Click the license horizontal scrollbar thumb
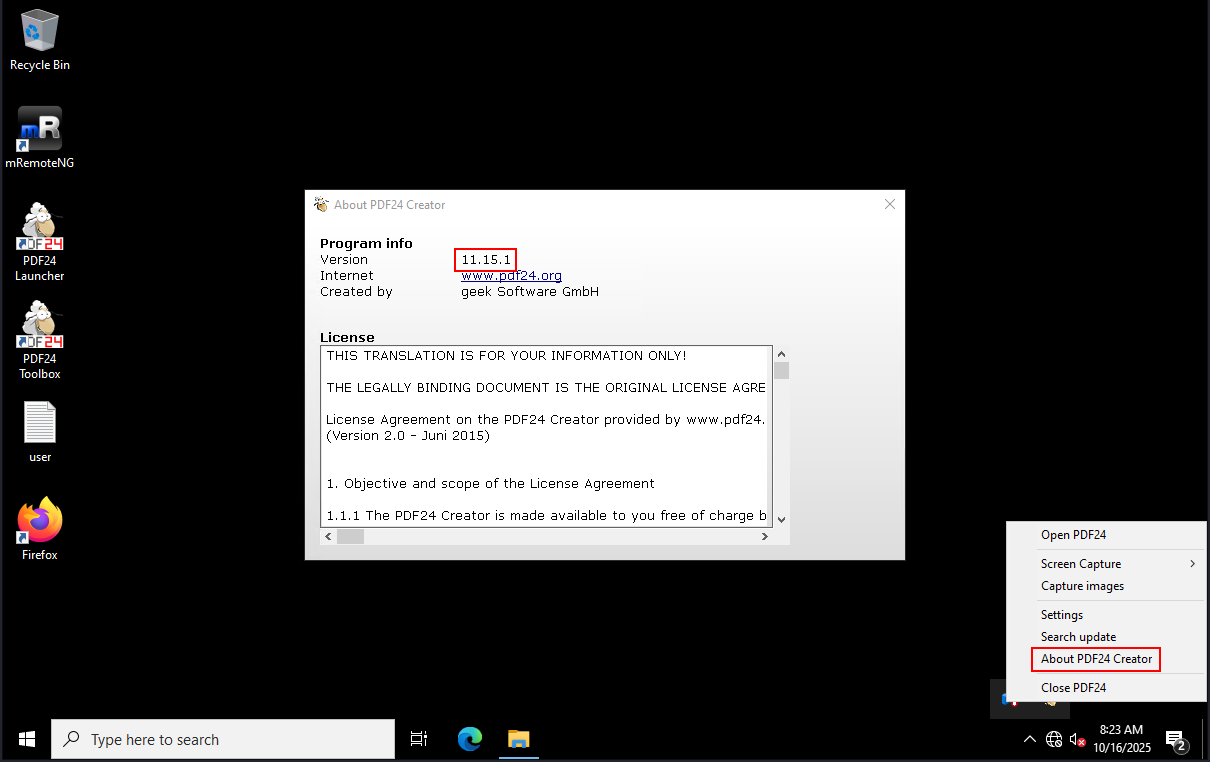Screen dimensions: 1210x762 coord(350,536)
